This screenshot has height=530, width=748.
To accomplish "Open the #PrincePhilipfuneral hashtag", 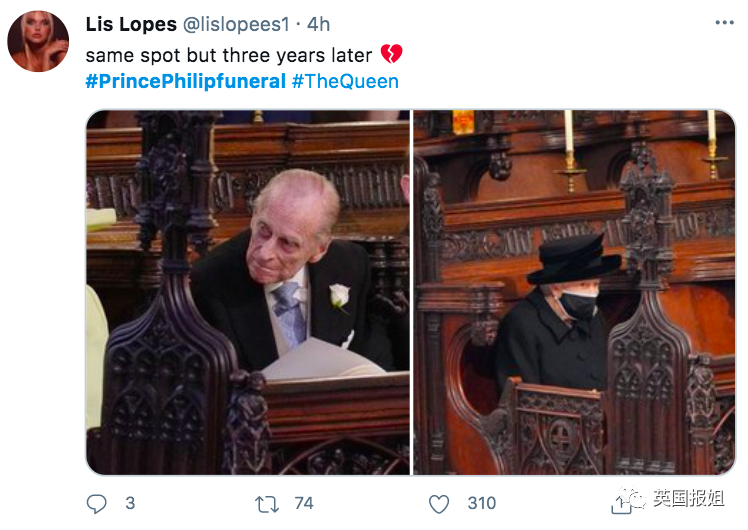I will pos(186,81).
